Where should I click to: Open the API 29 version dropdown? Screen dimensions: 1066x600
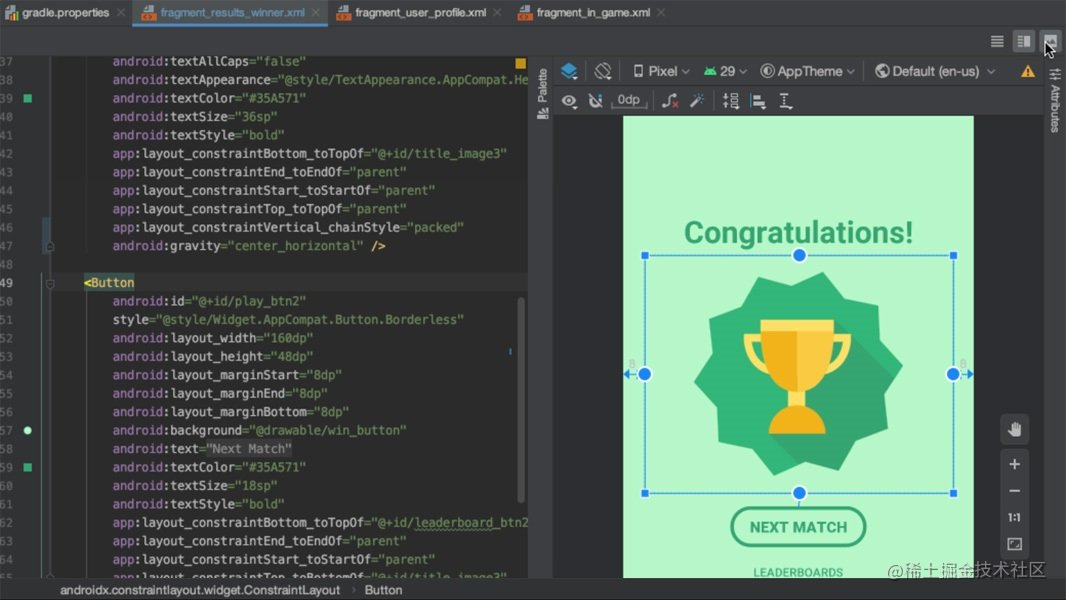click(725, 71)
